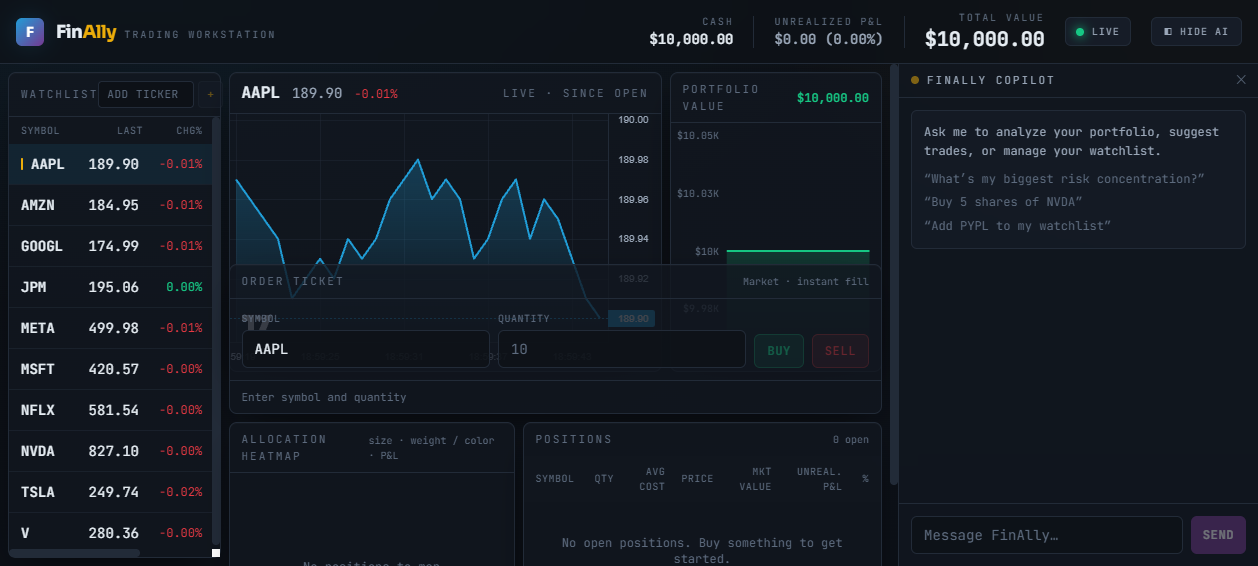
Task: Click the unrealized P&L $0.00 (0.00%) value
Action: tap(828, 39)
